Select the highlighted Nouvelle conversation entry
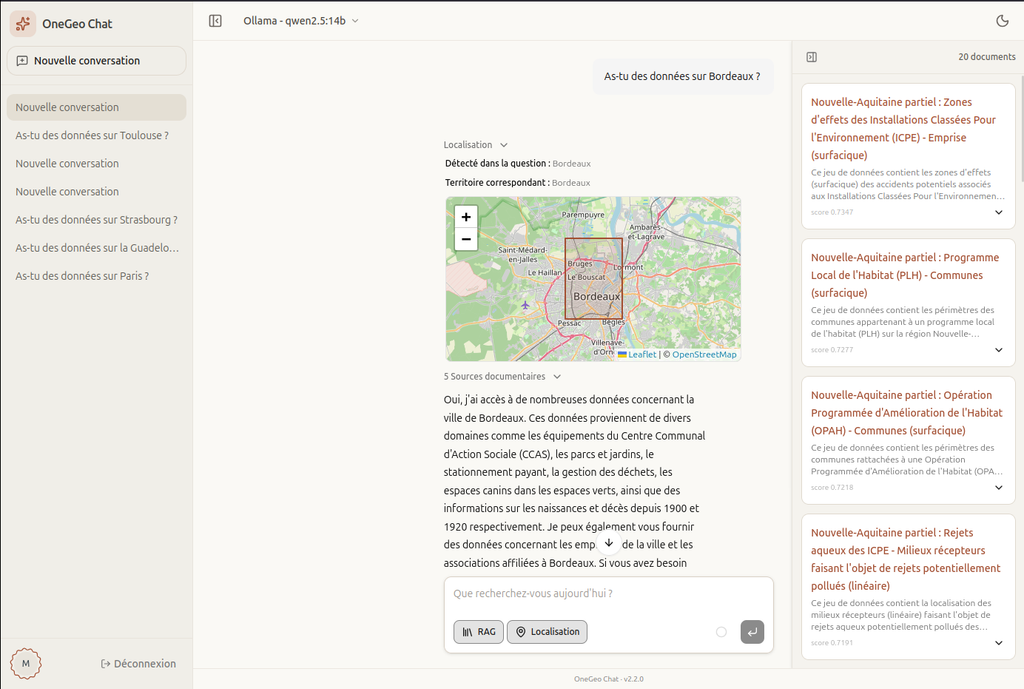The image size is (1024, 689). click(96, 107)
